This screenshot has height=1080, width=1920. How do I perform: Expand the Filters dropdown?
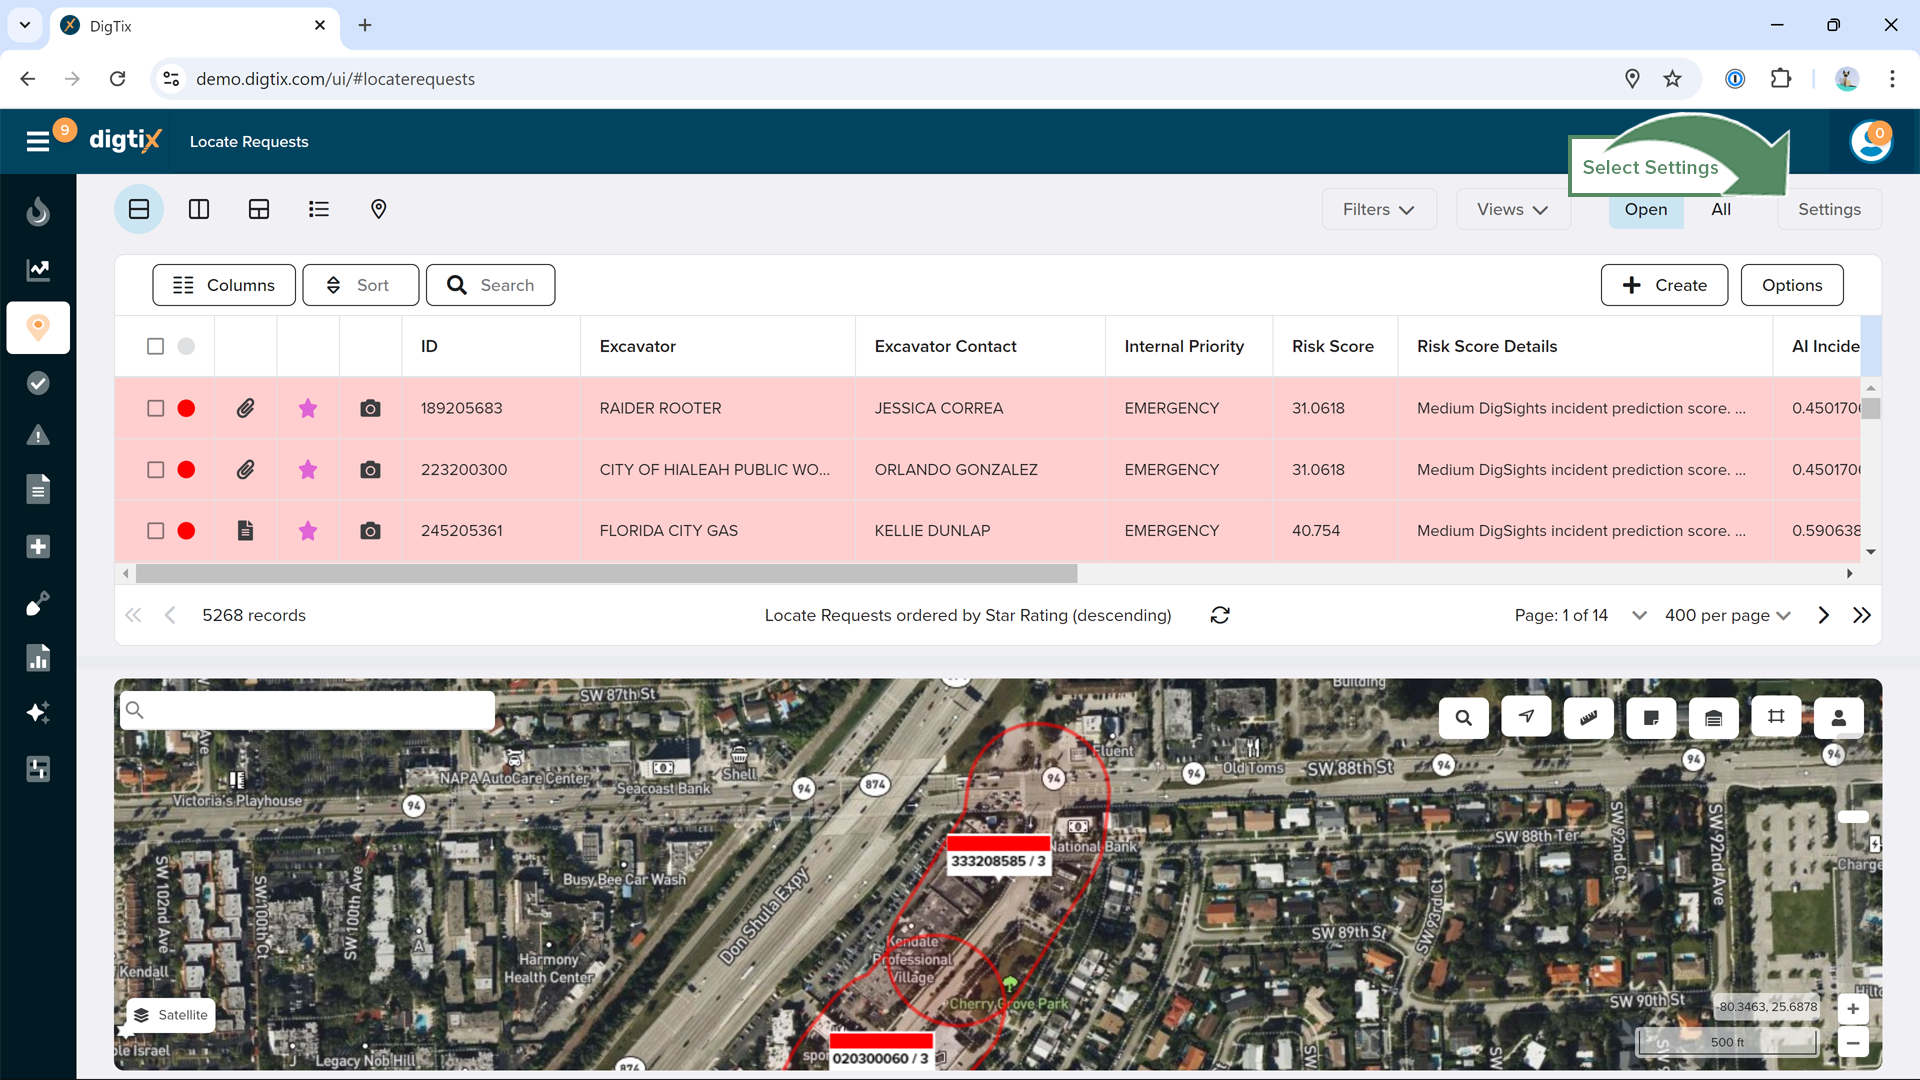coord(1378,209)
